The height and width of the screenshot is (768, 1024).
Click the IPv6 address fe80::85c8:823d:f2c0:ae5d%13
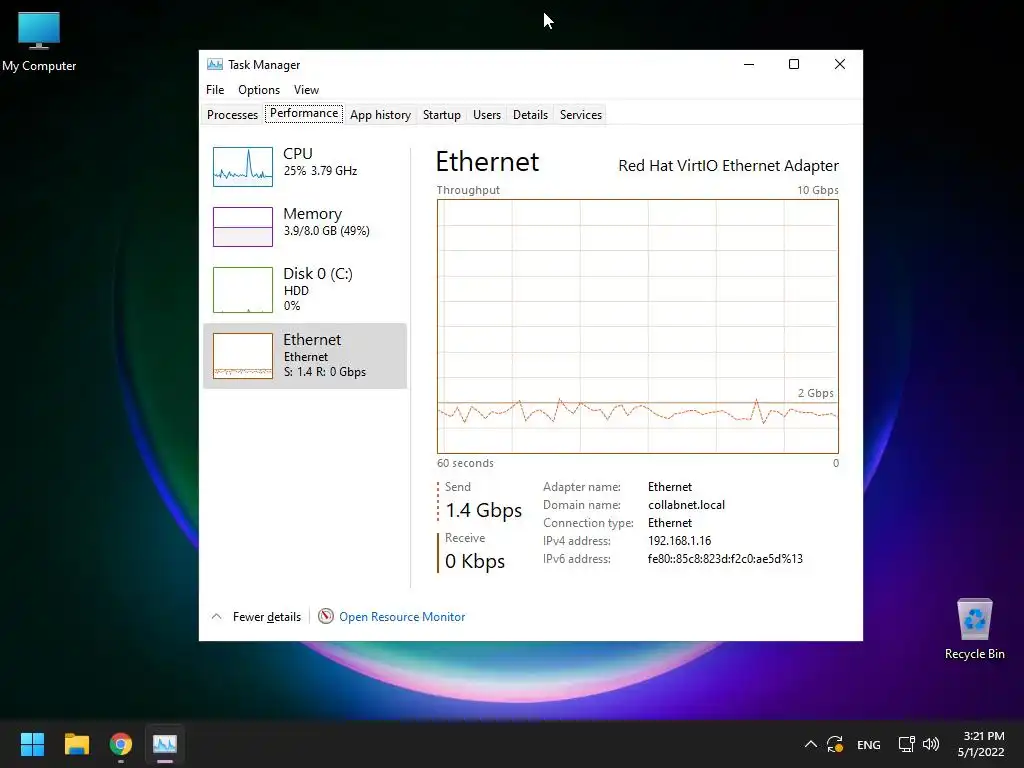[725, 559]
